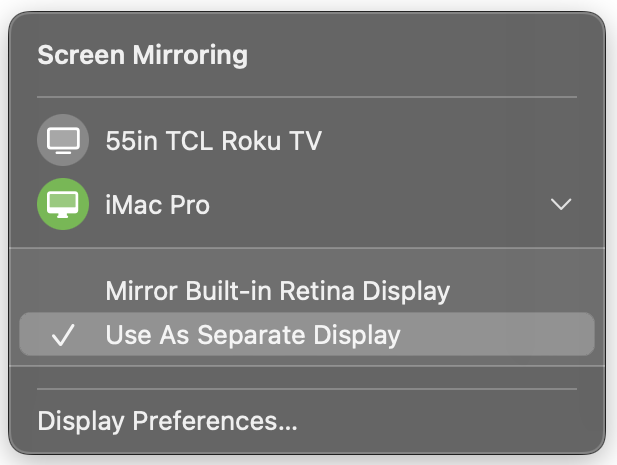Viewport: 617px width, 465px height.
Task: Select the iMac Pro device label
Action: 158,205
